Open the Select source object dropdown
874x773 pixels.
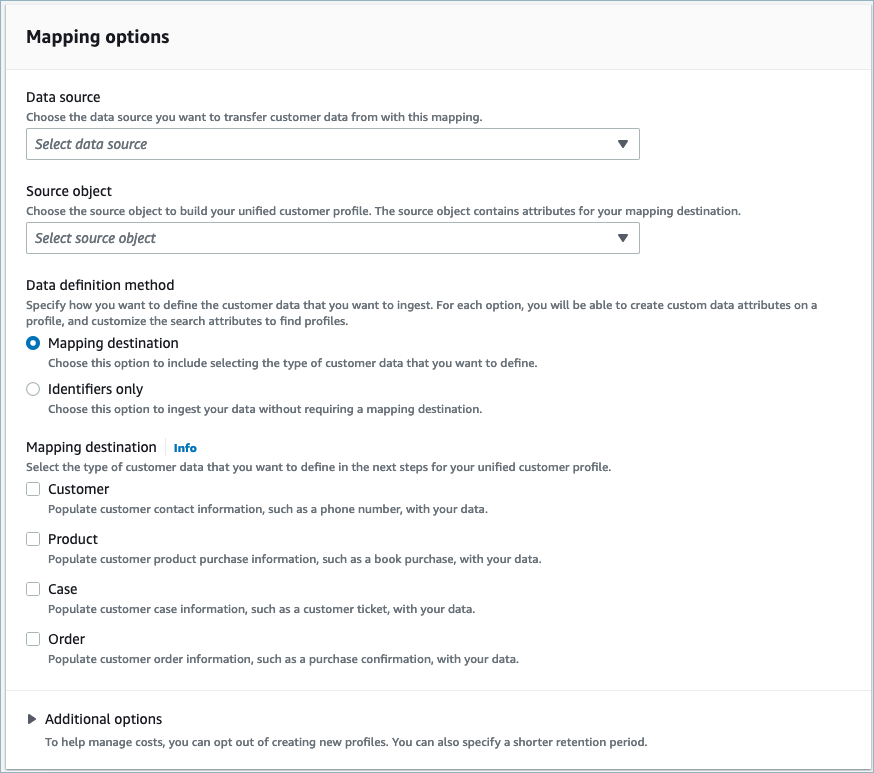(330, 238)
